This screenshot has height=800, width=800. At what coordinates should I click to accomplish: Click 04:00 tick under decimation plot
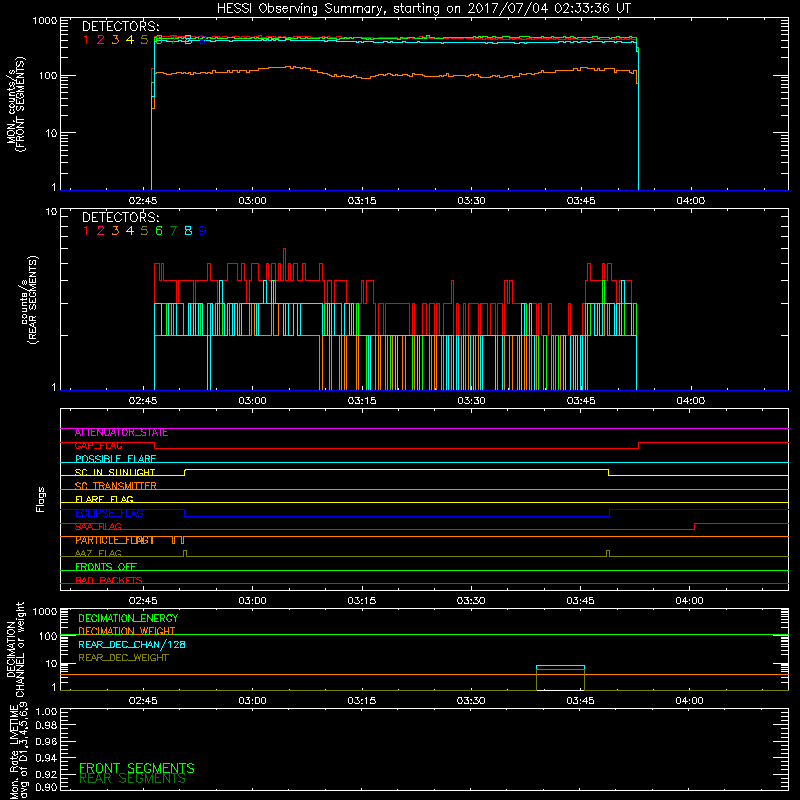[x=689, y=701]
